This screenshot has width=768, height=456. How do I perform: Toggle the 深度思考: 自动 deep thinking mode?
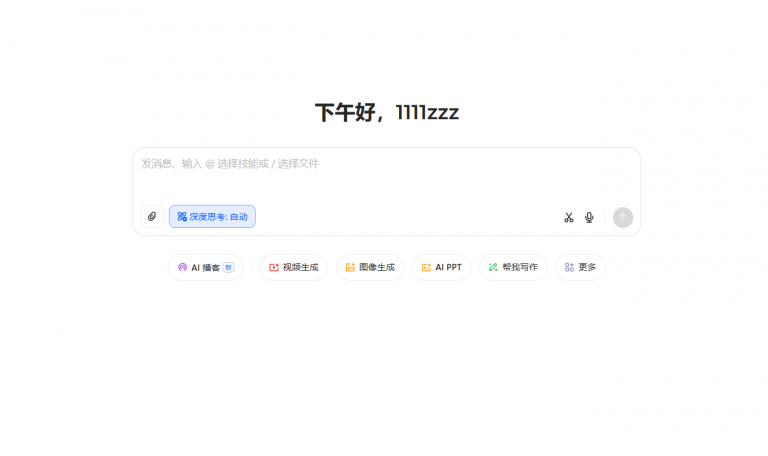(212, 216)
